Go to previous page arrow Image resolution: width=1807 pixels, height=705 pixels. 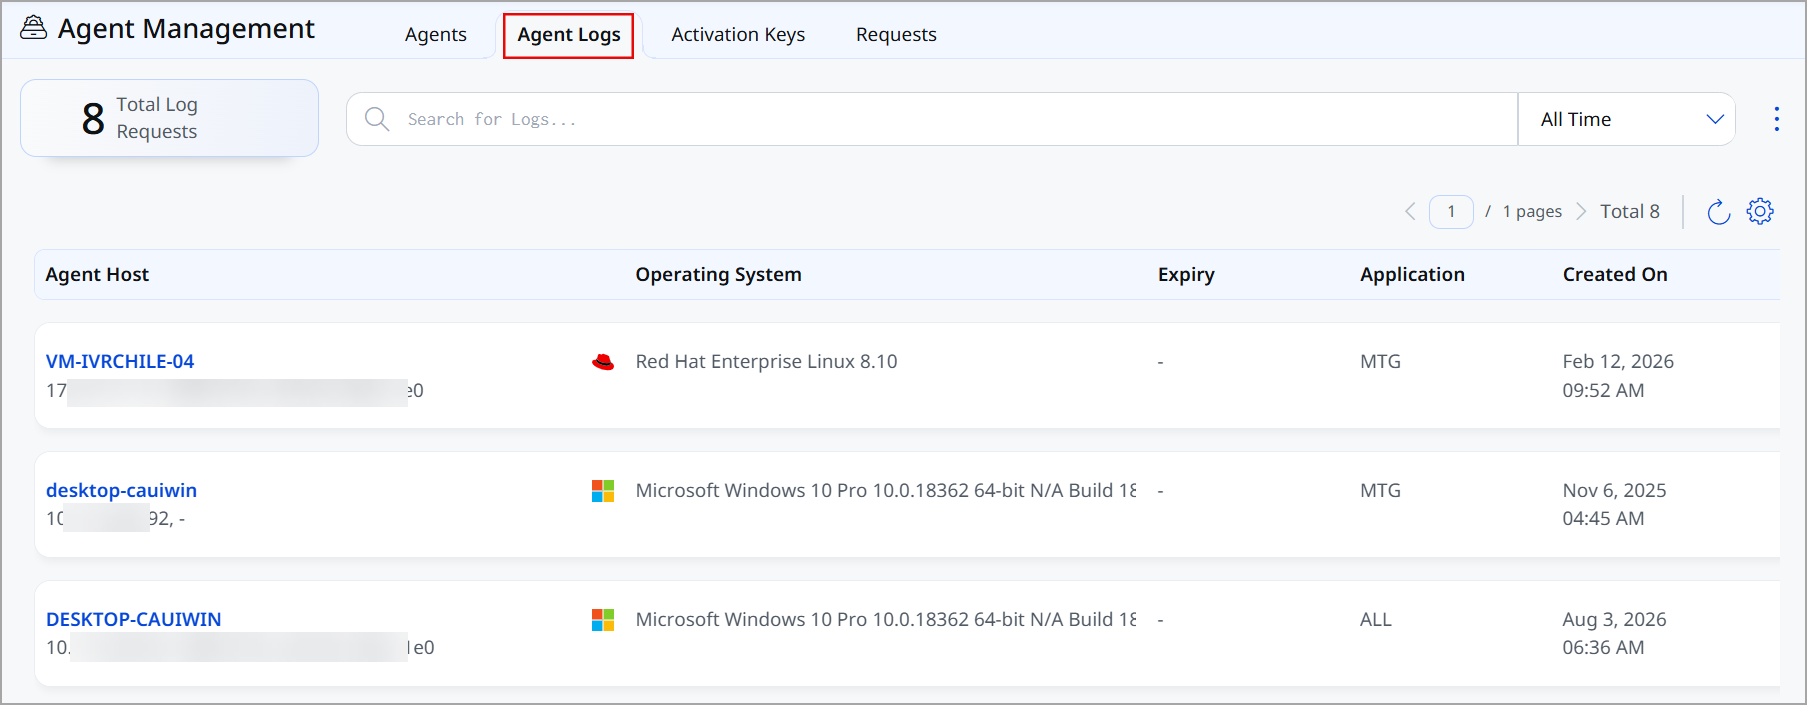[1410, 212]
